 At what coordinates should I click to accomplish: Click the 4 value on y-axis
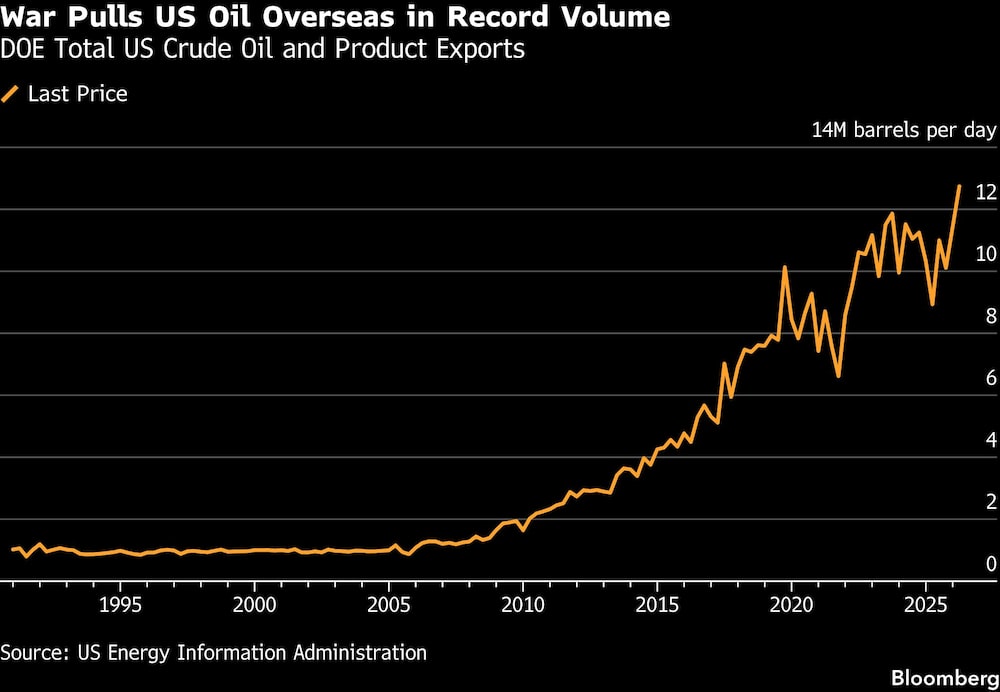click(x=991, y=440)
